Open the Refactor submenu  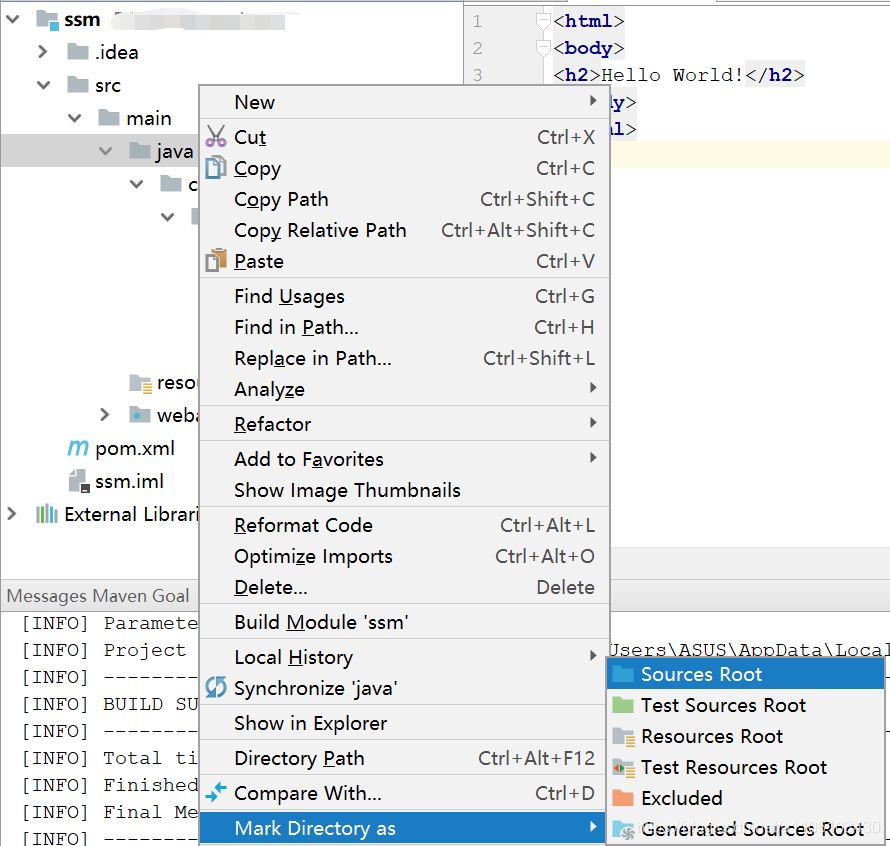[x=405, y=424]
